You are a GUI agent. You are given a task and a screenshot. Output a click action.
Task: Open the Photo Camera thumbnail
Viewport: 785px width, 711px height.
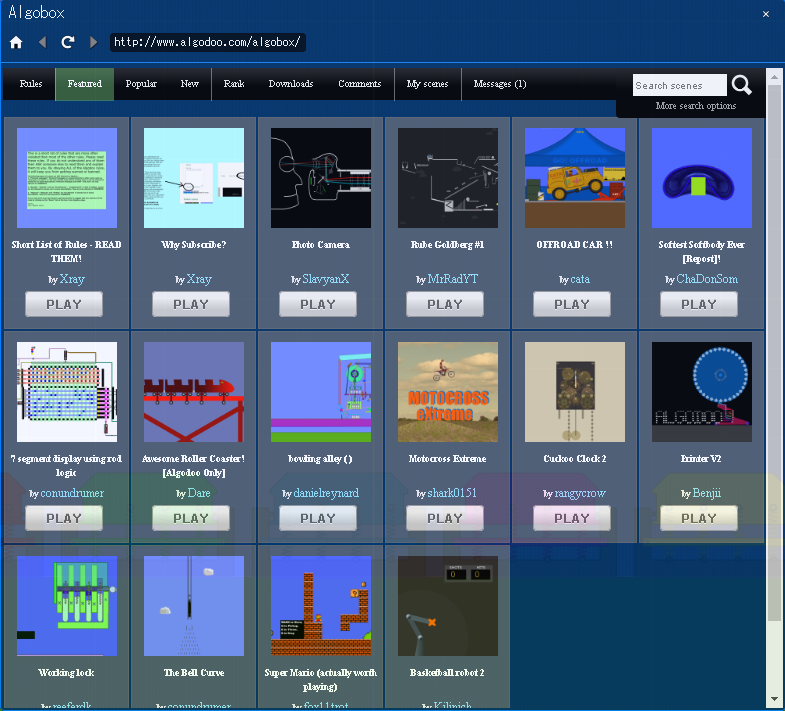[321, 178]
